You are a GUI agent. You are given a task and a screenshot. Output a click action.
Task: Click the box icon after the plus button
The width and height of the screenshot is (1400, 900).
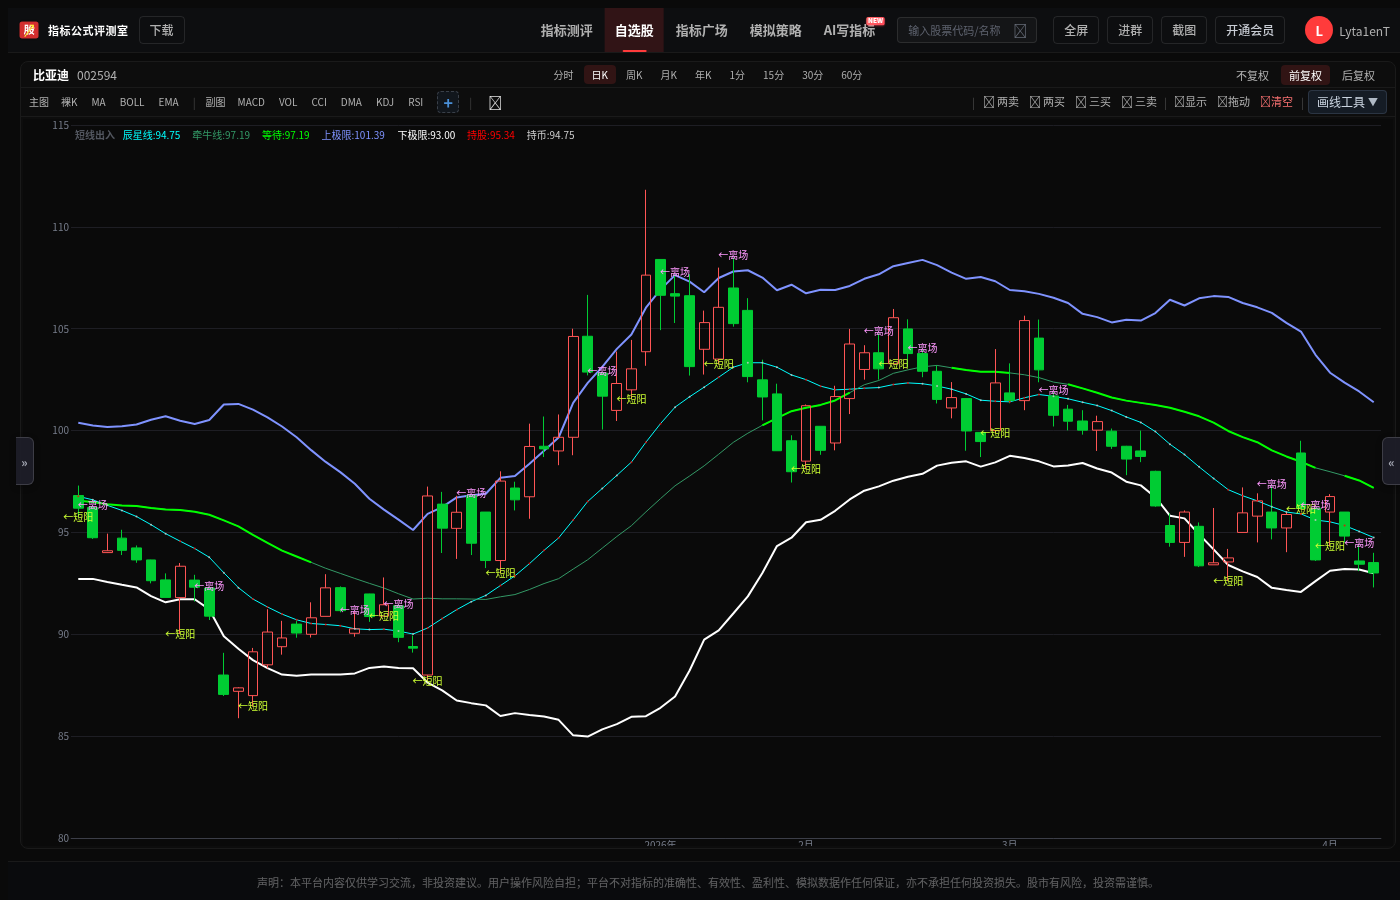495,103
